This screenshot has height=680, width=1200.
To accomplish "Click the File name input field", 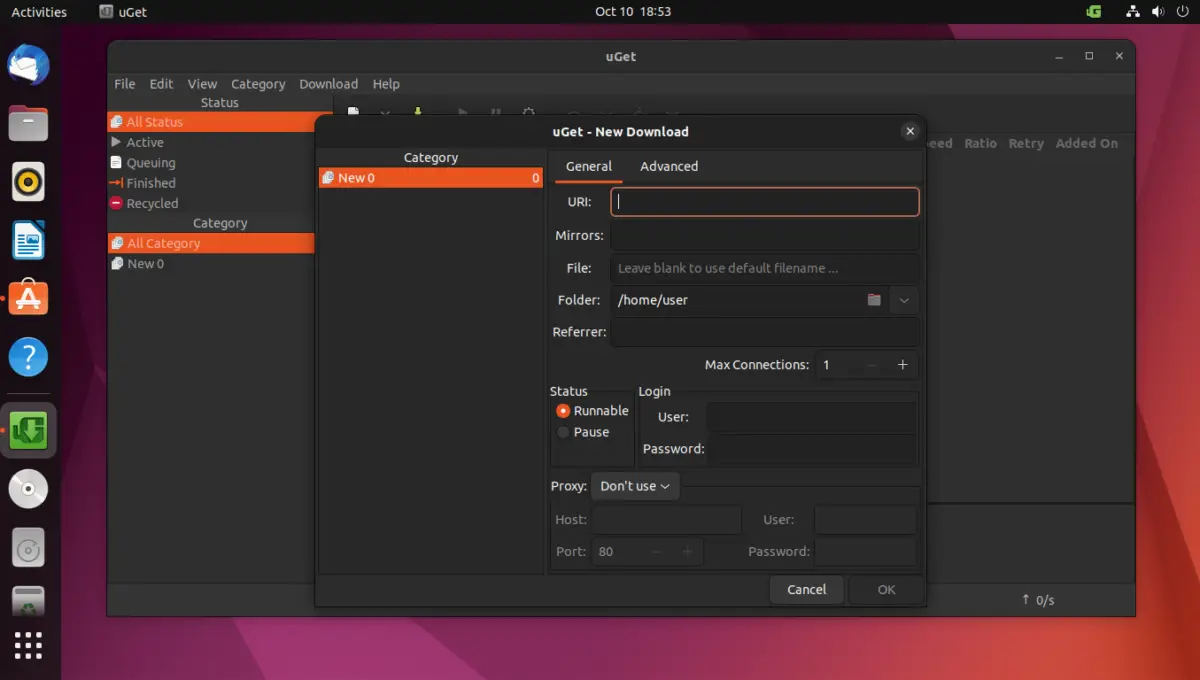I will (765, 268).
